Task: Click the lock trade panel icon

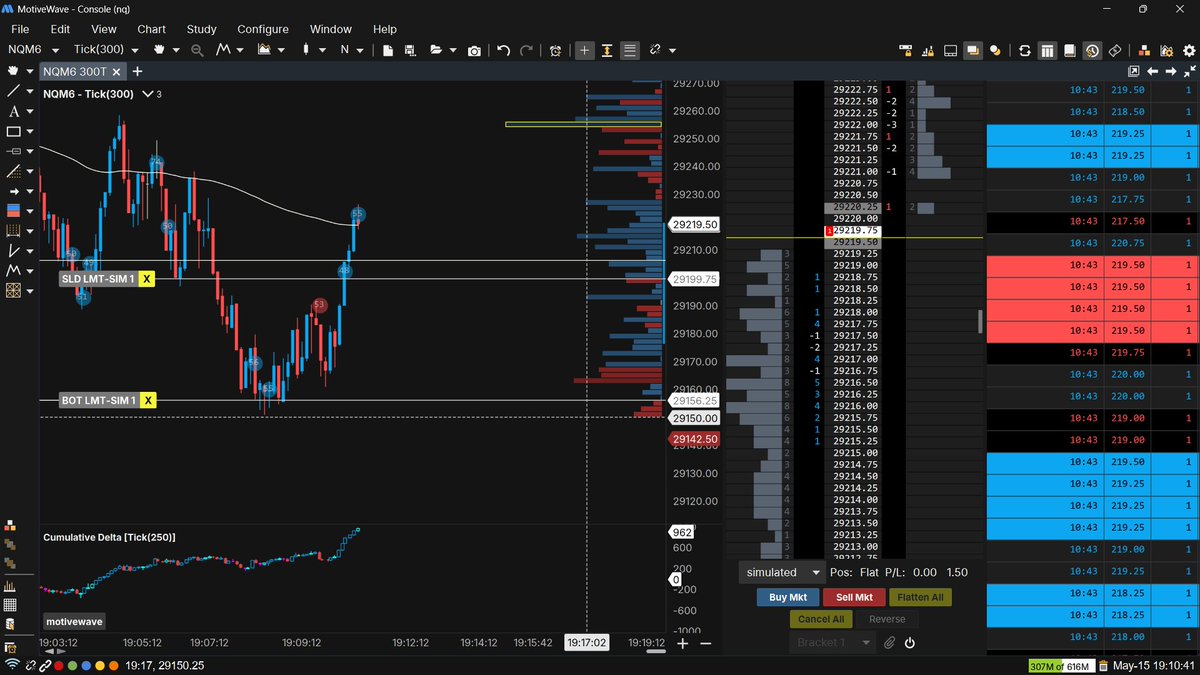Action: point(906,50)
